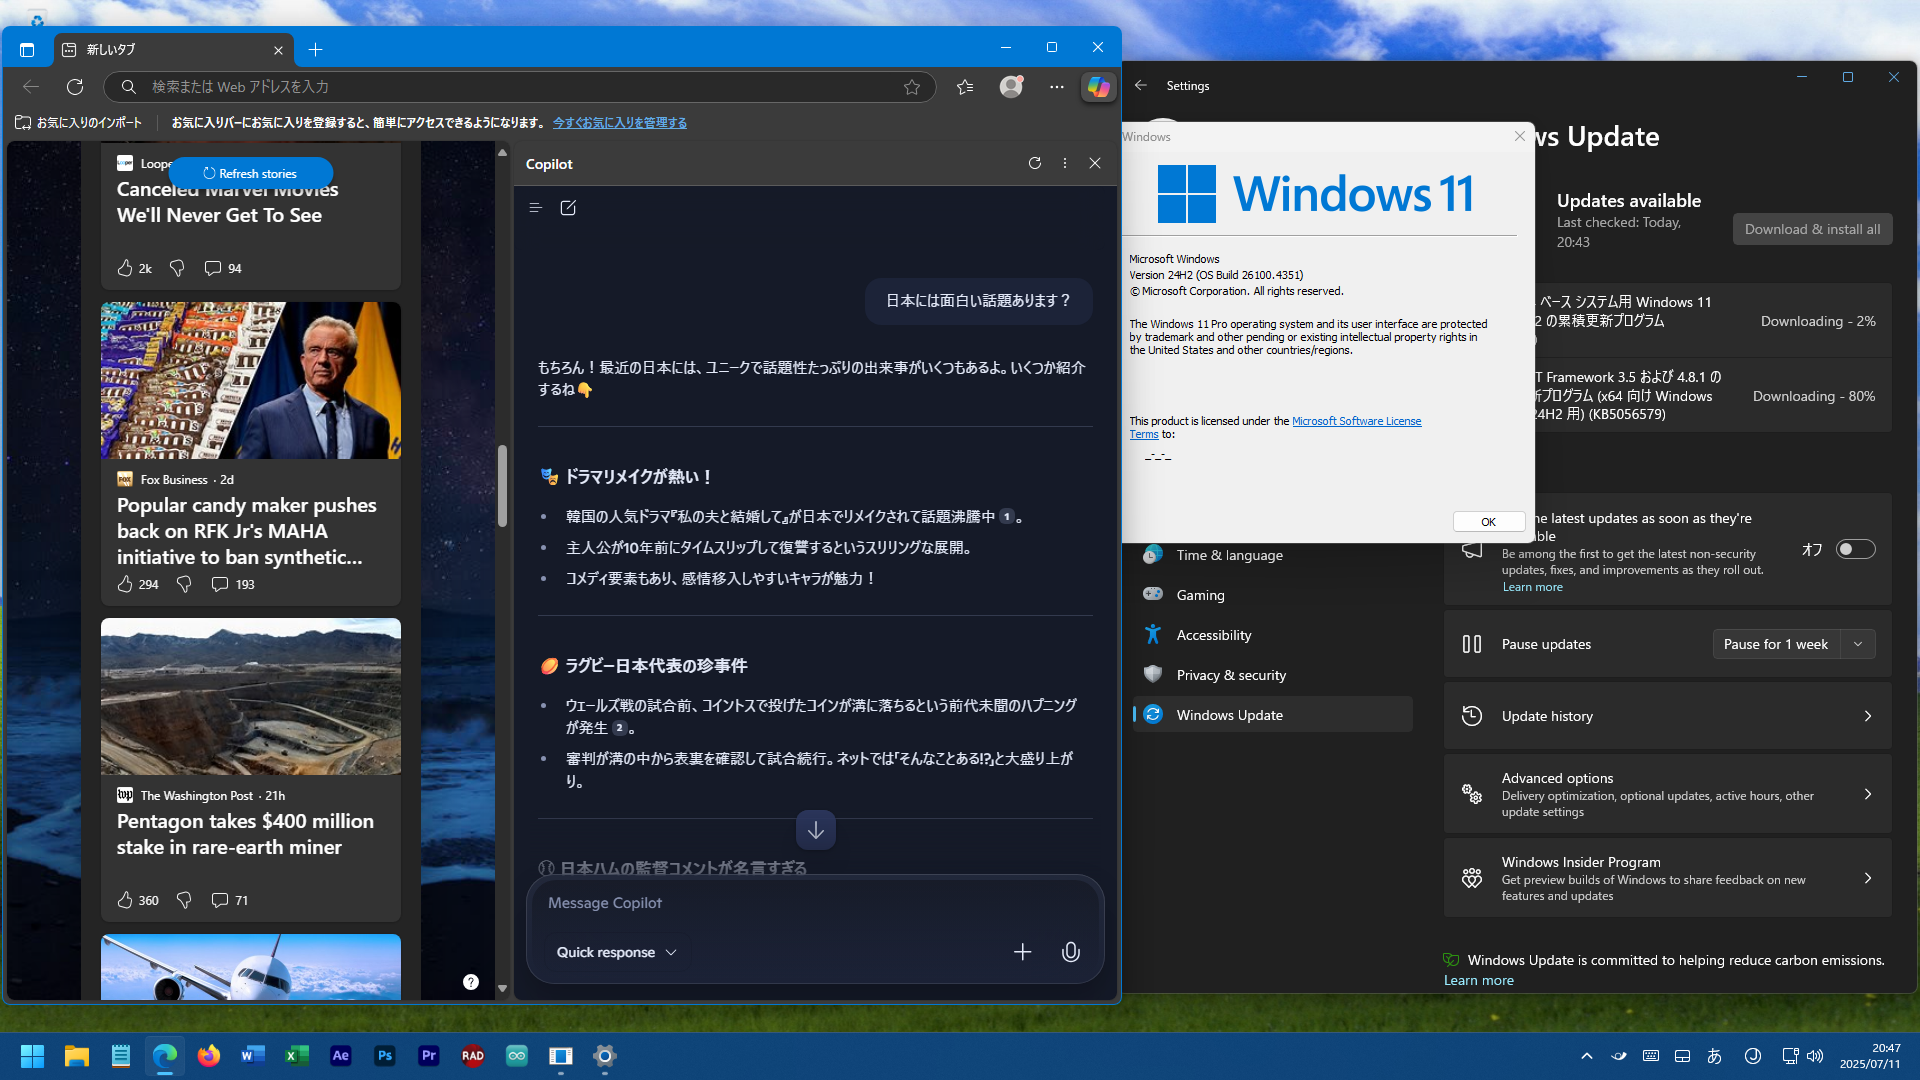Expand Pause for 1 week dropdown
The image size is (1920, 1080).
[1858, 644]
